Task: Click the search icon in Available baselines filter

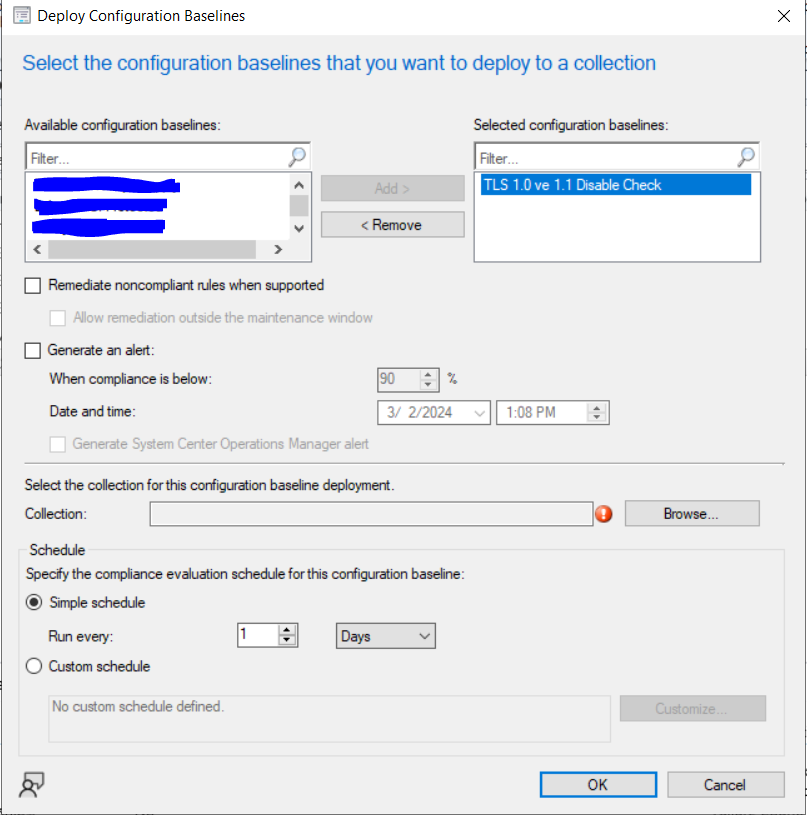Action: click(x=297, y=157)
